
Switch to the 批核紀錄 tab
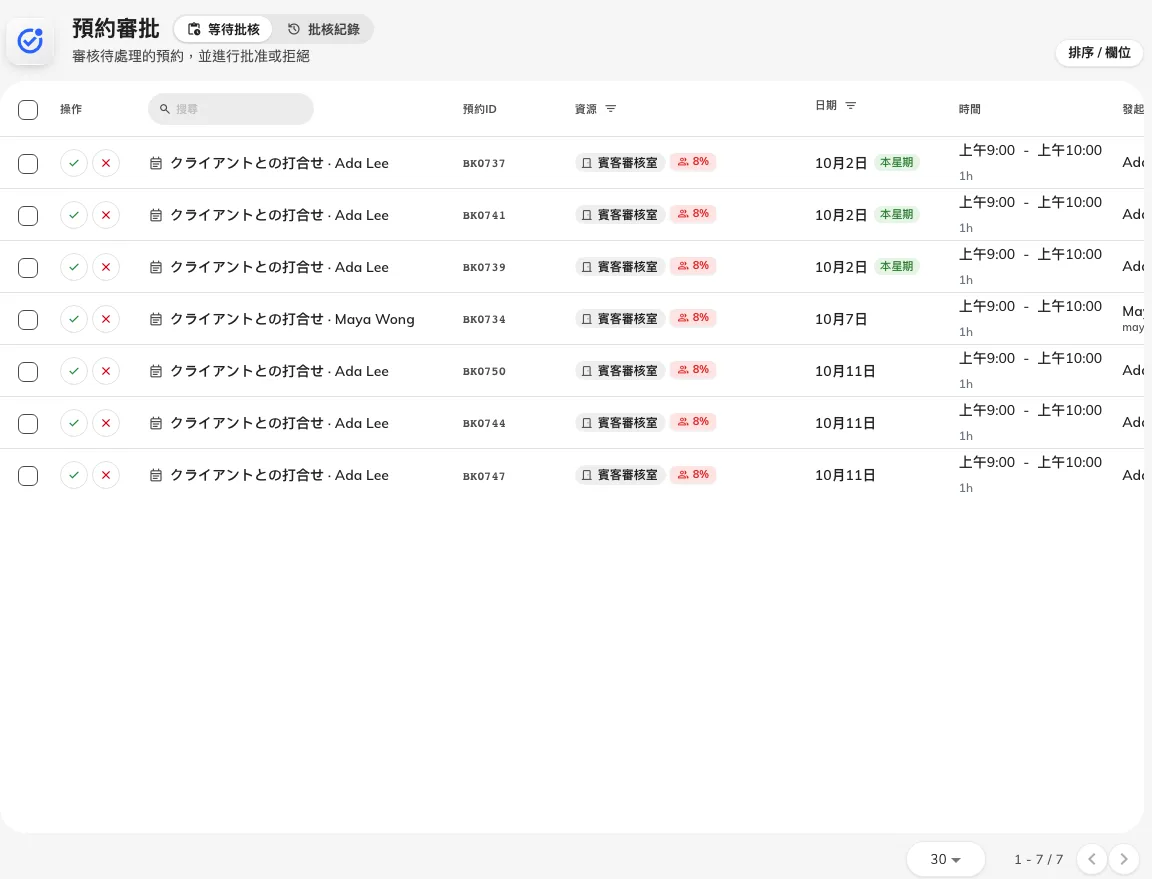[323, 29]
